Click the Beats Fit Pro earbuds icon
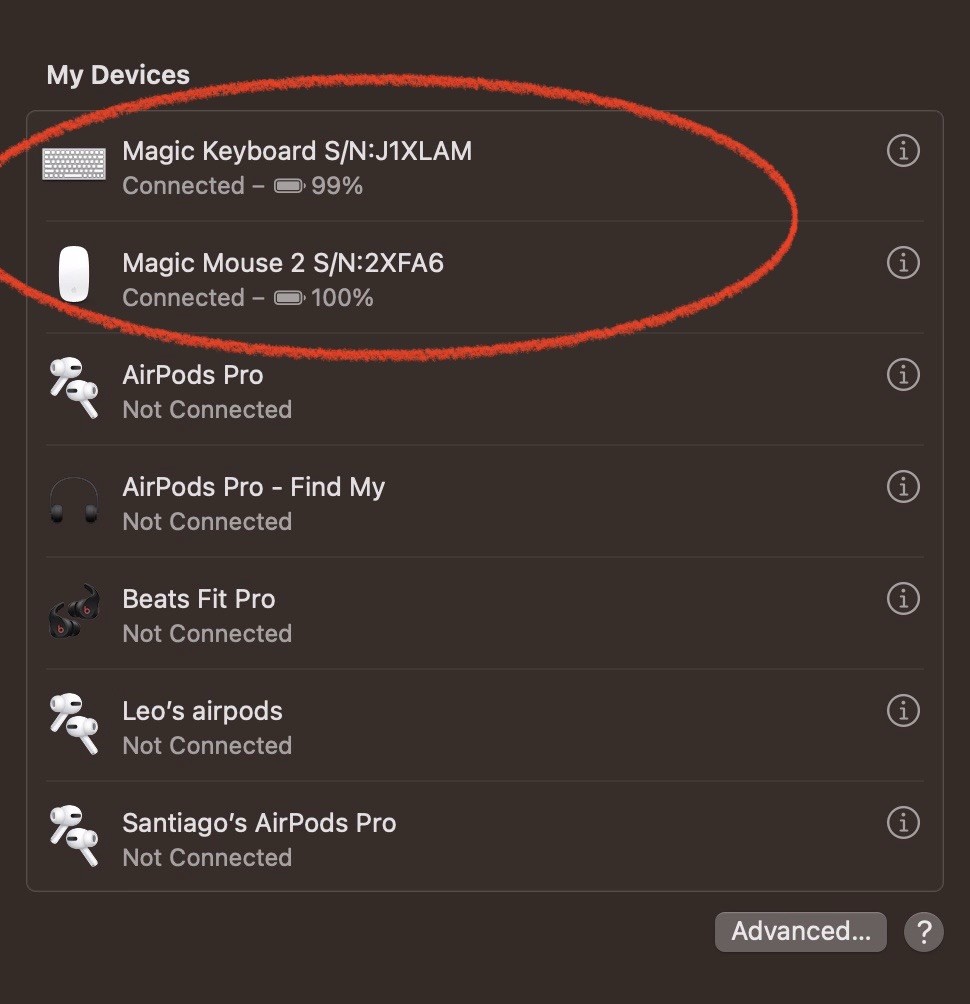This screenshot has width=970, height=1004. coord(74,612)
